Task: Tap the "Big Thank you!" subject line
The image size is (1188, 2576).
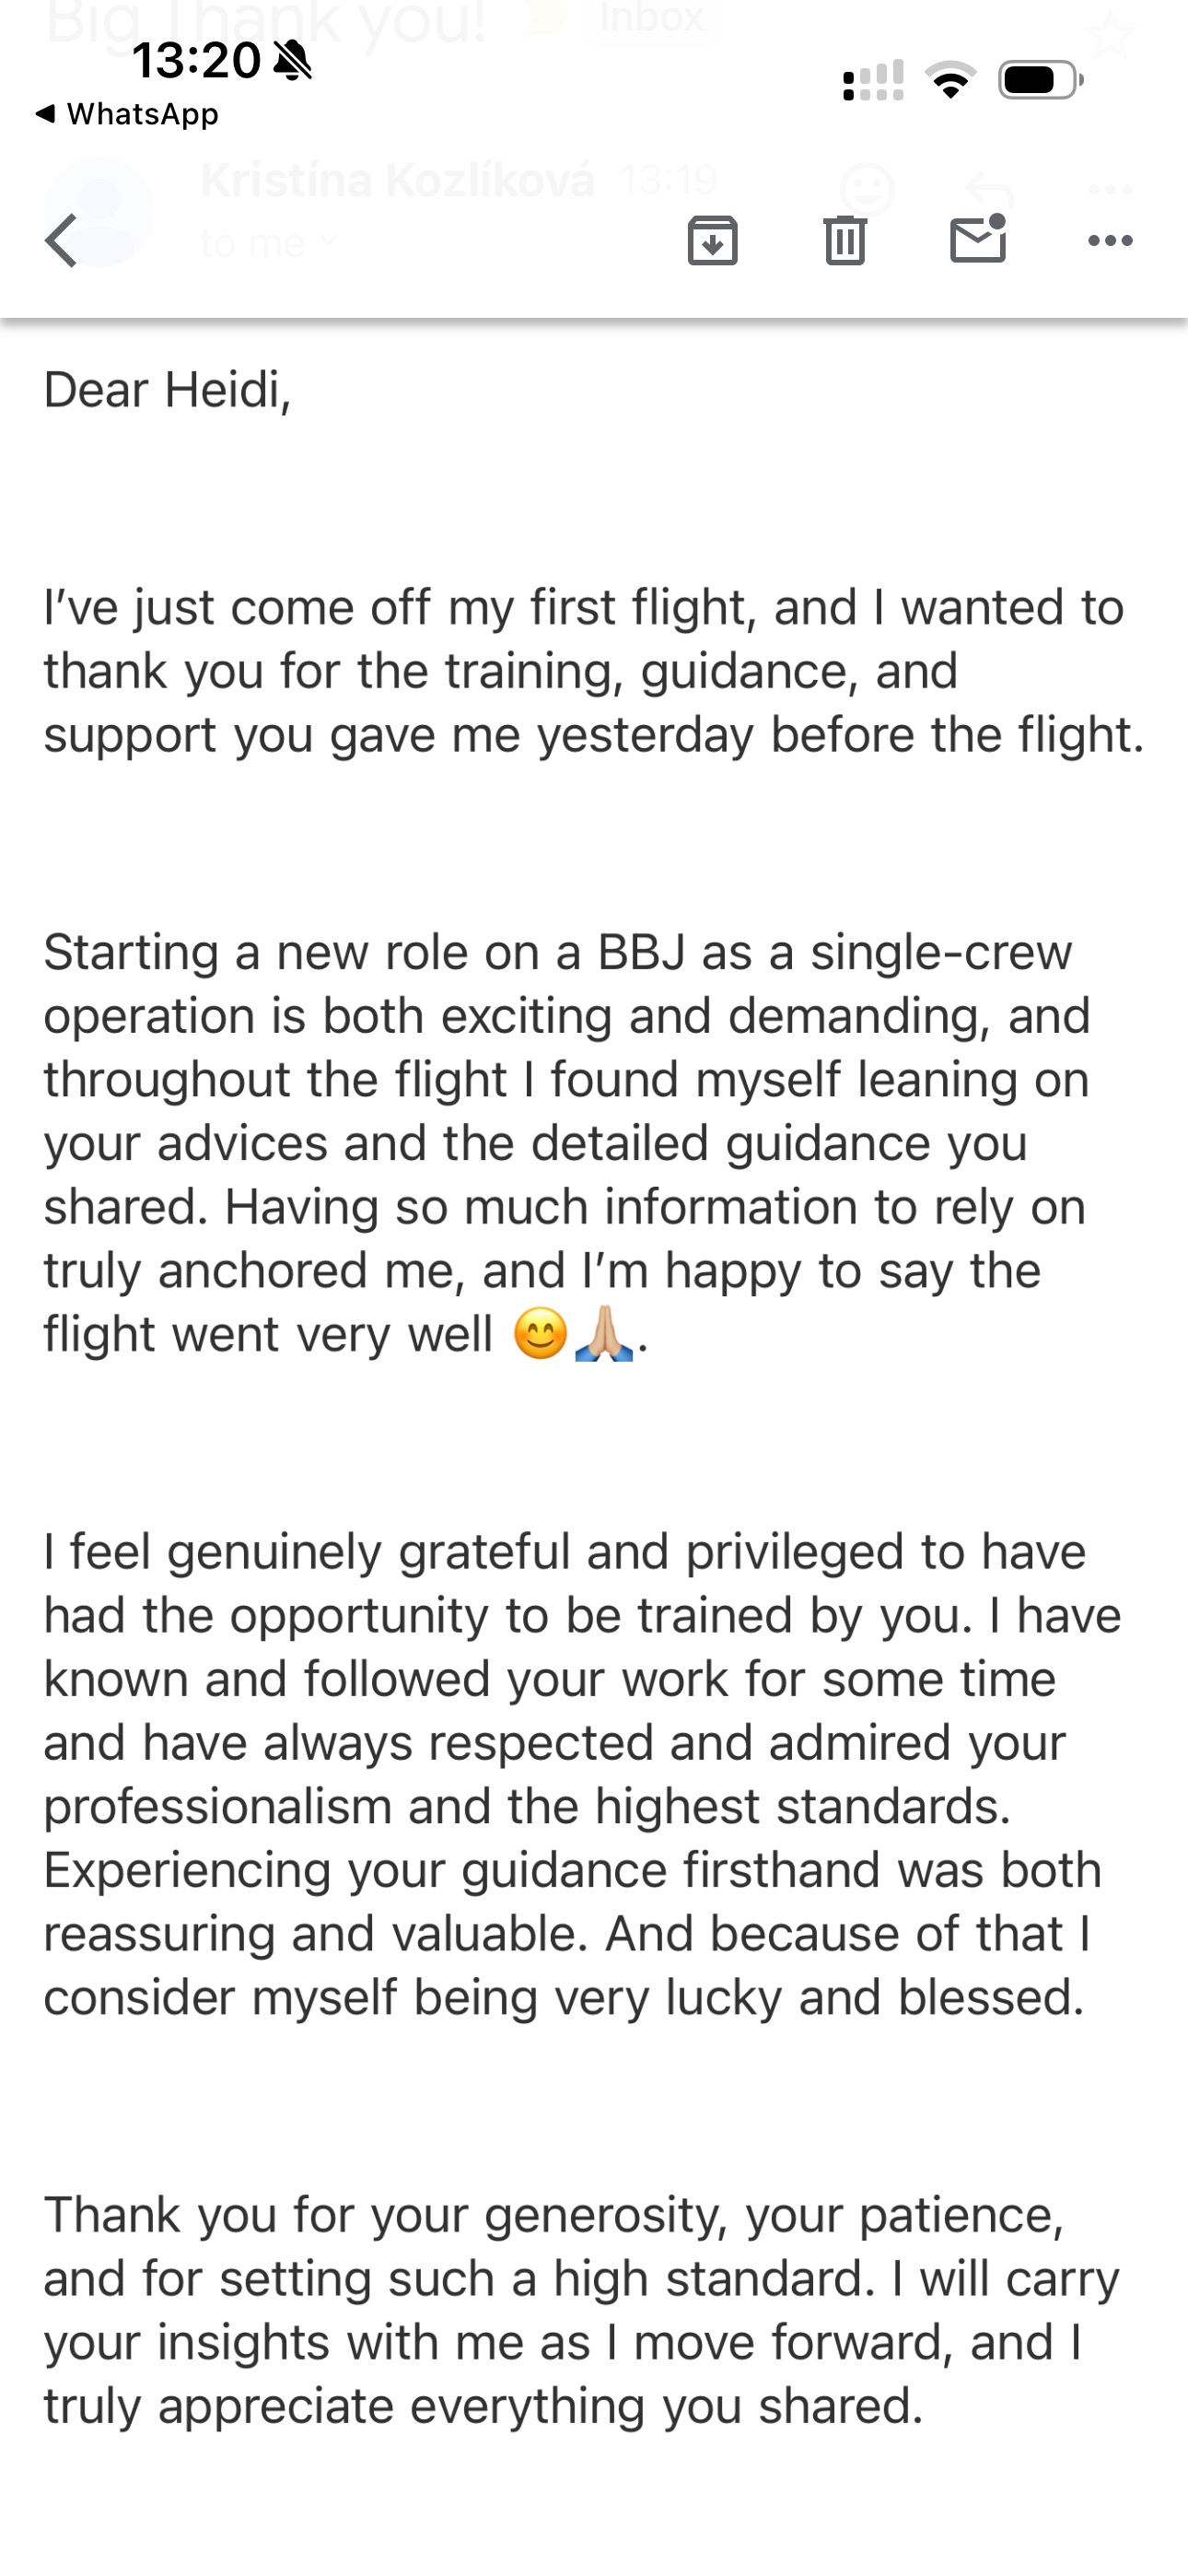Action: pos(265,22)
